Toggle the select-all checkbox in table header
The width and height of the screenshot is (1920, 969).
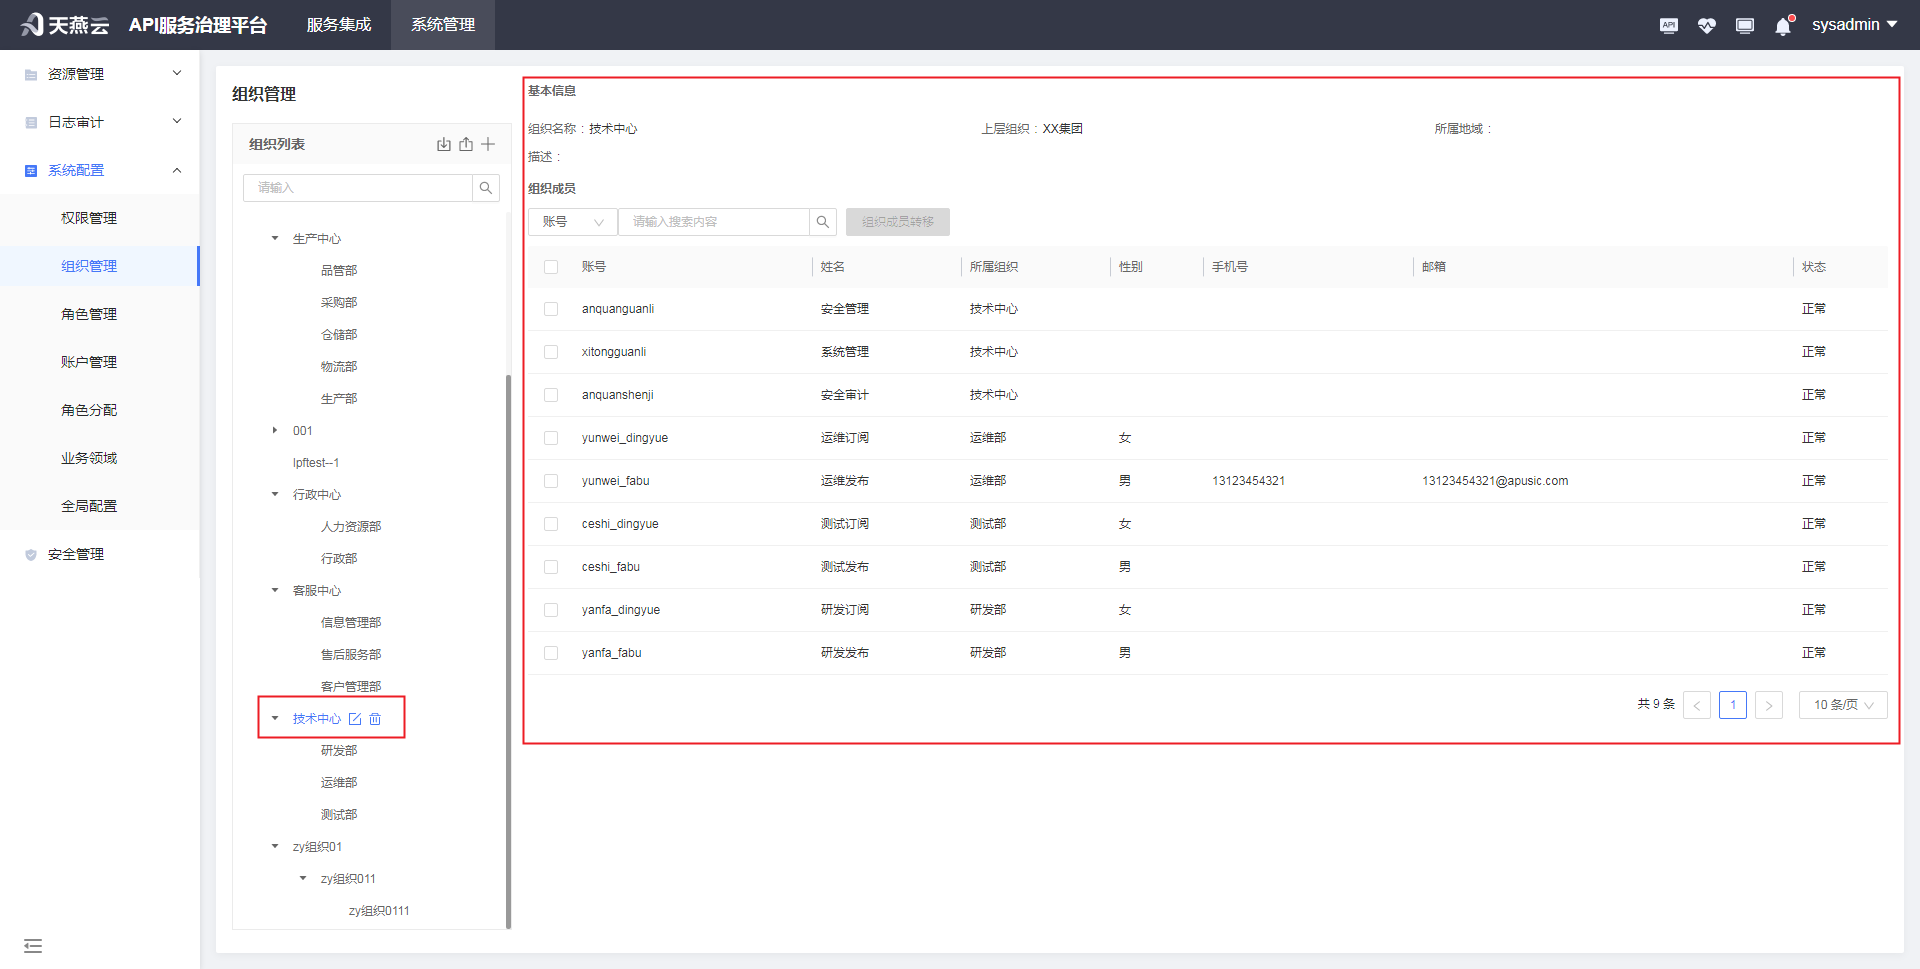[x=551, y=267]
